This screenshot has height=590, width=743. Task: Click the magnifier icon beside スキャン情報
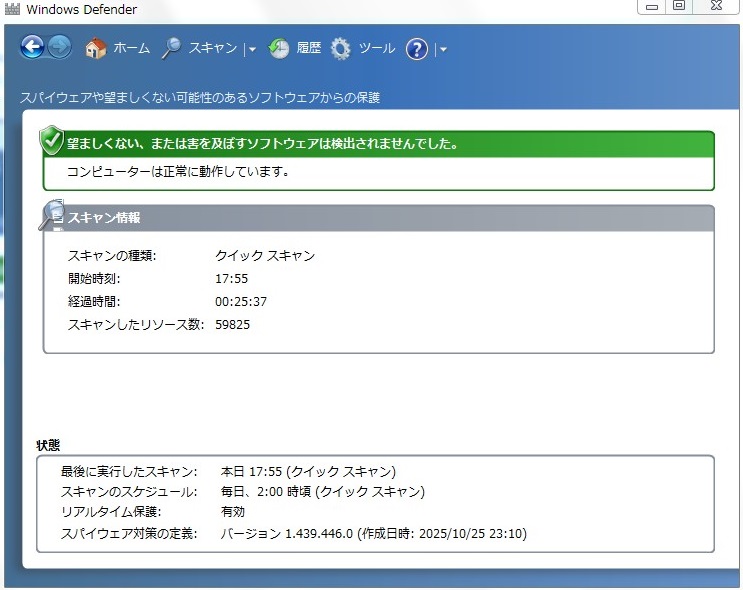click(x=52, y=215)
